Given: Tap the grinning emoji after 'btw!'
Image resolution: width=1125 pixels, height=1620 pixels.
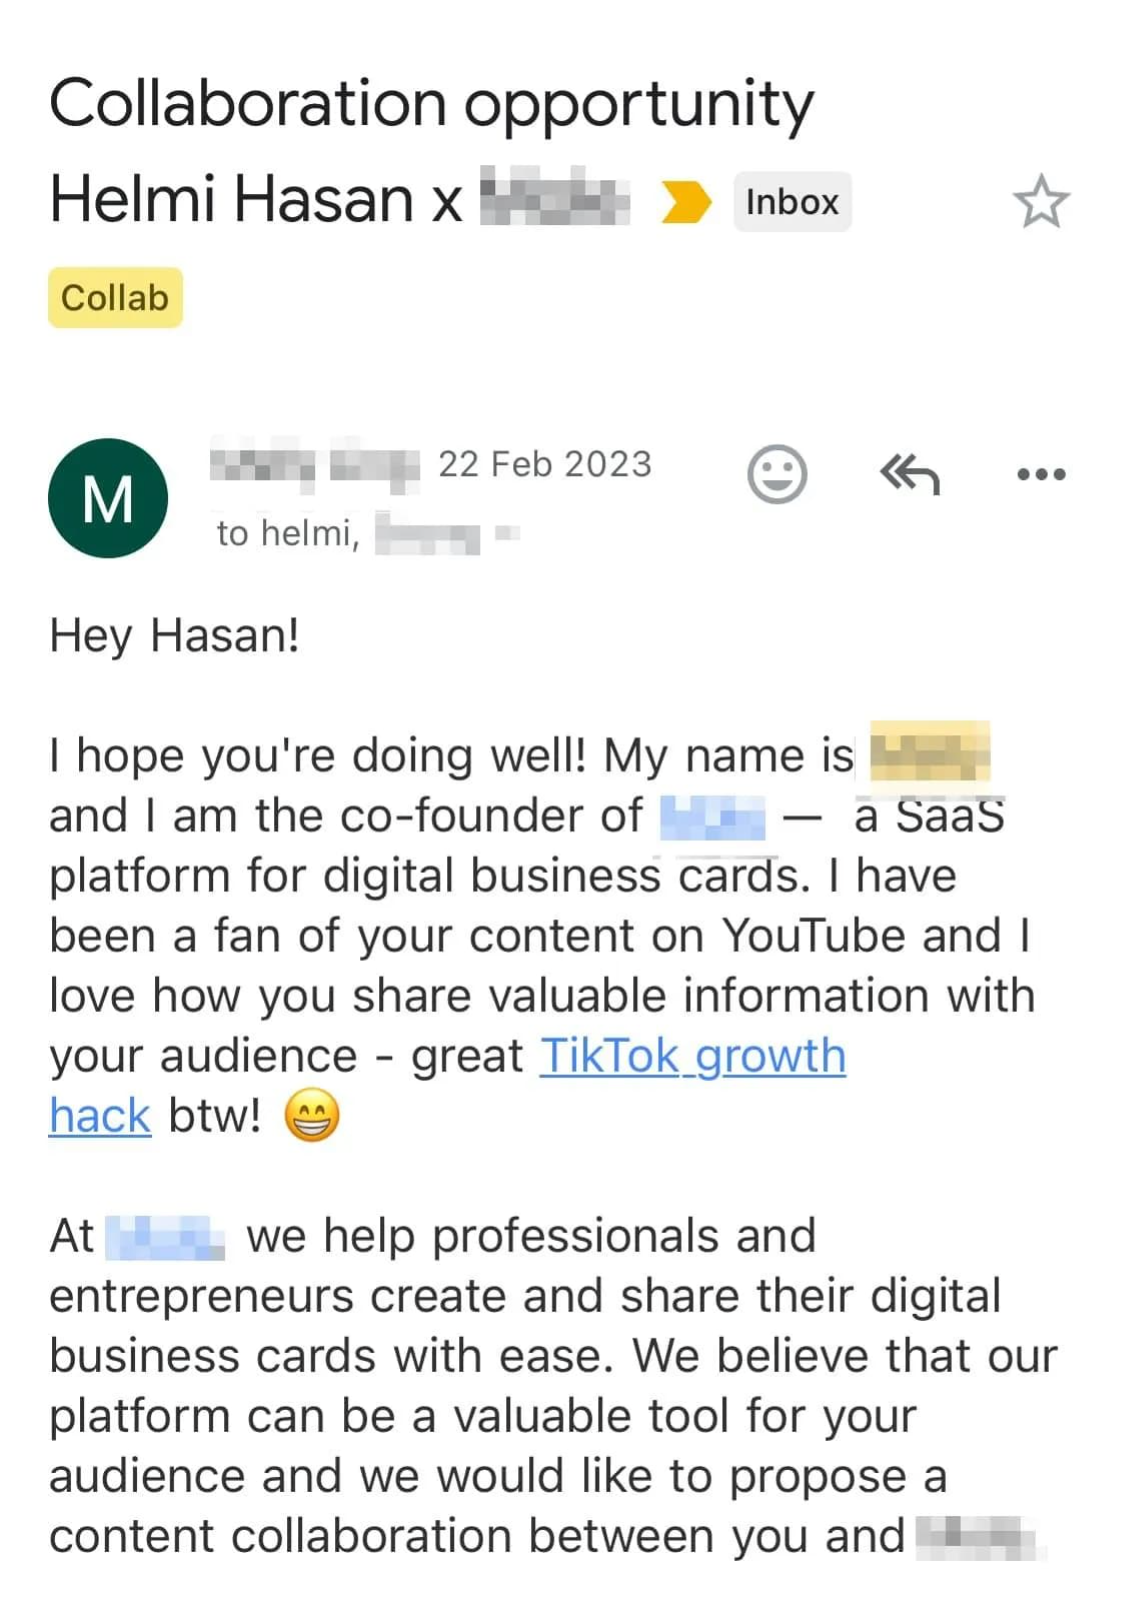Looking at the screenshot, I should tap(312, 1115).
